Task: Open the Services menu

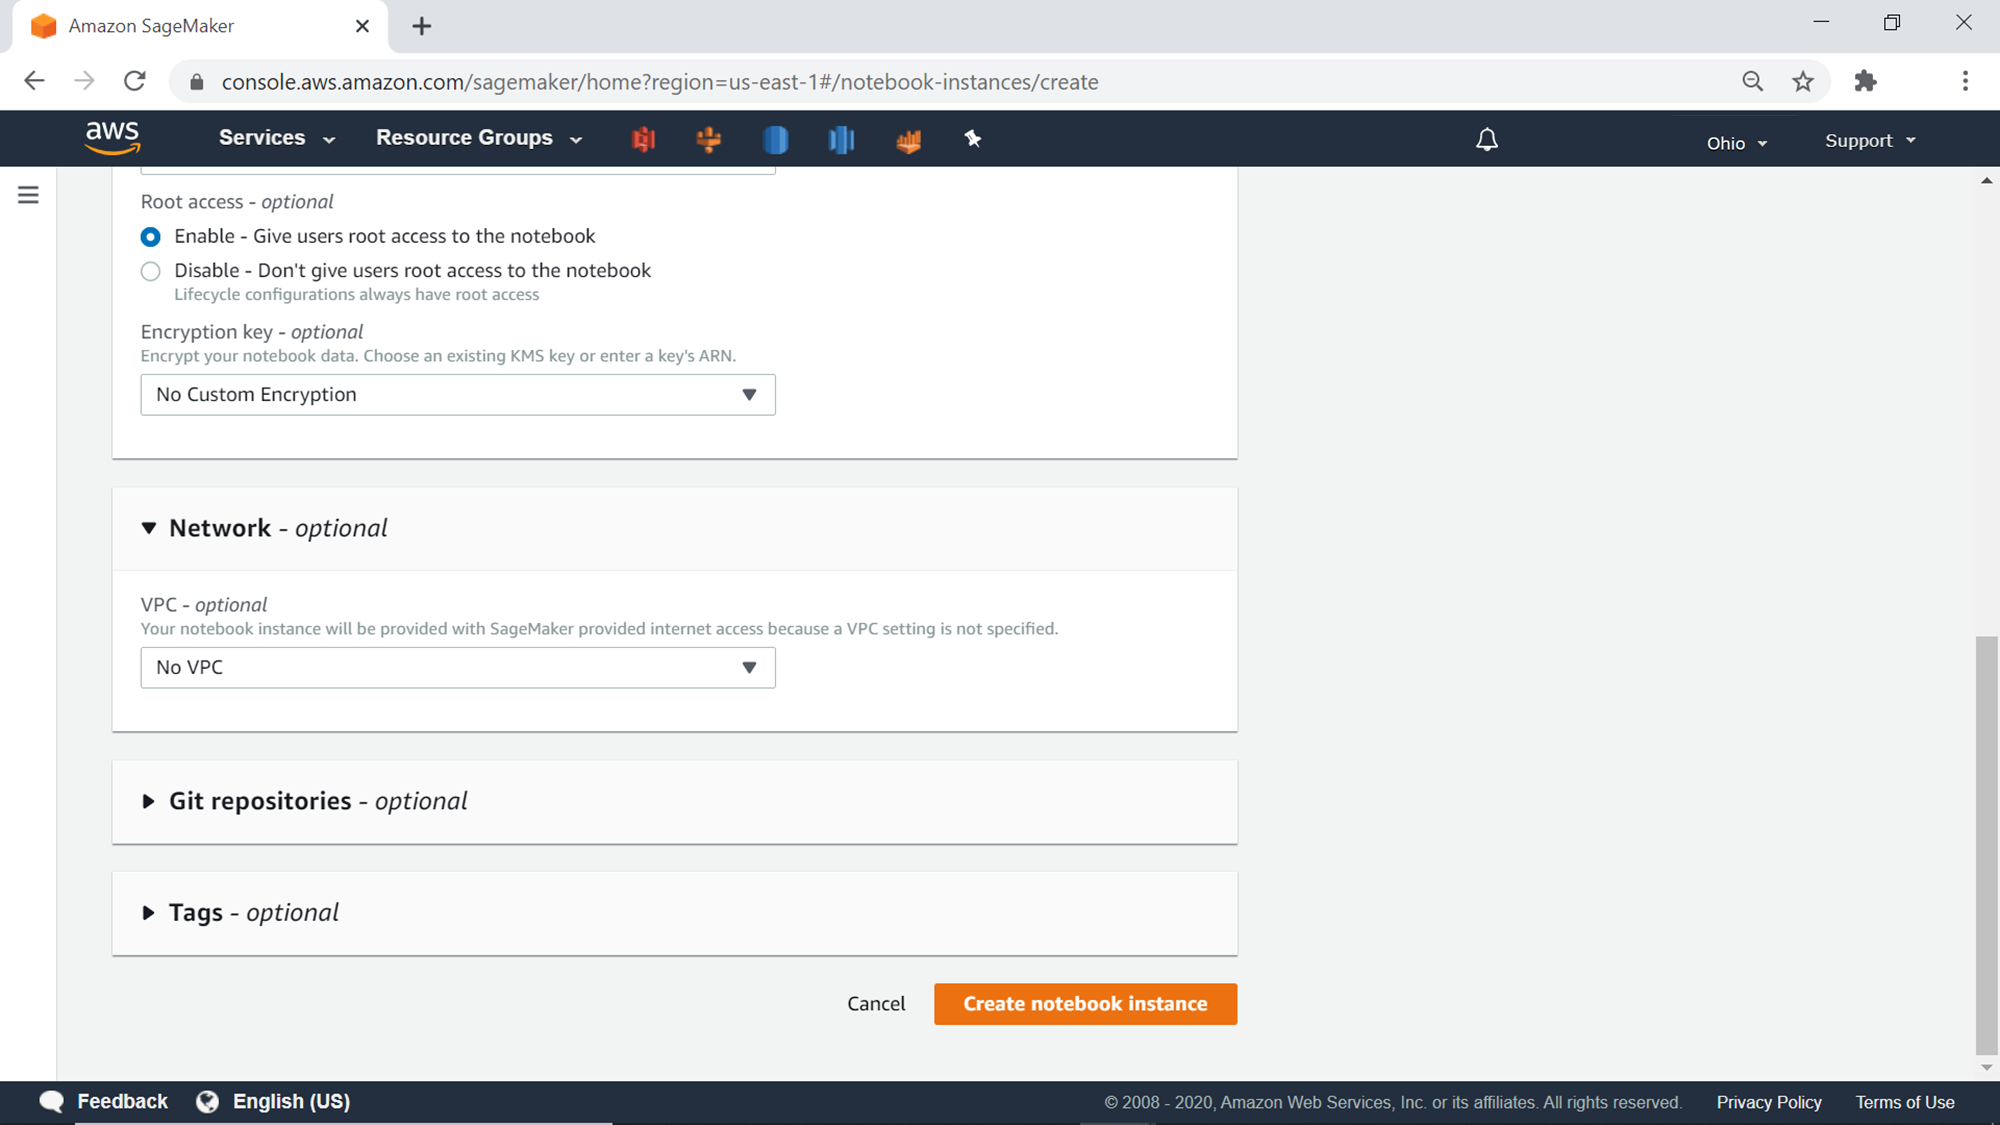Action: [276, 138]
